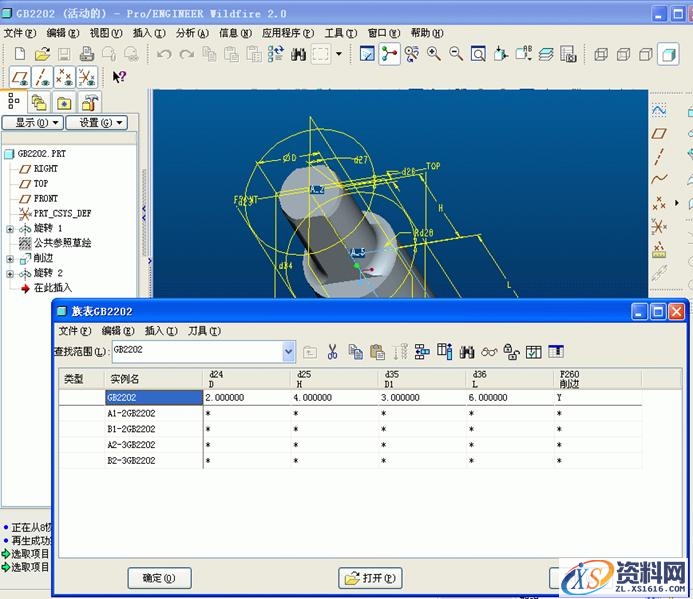The height and width of the screenshot is (599, 693).
Task: Click the glasses preview icon in family table
Action: (x=489, y=351)
